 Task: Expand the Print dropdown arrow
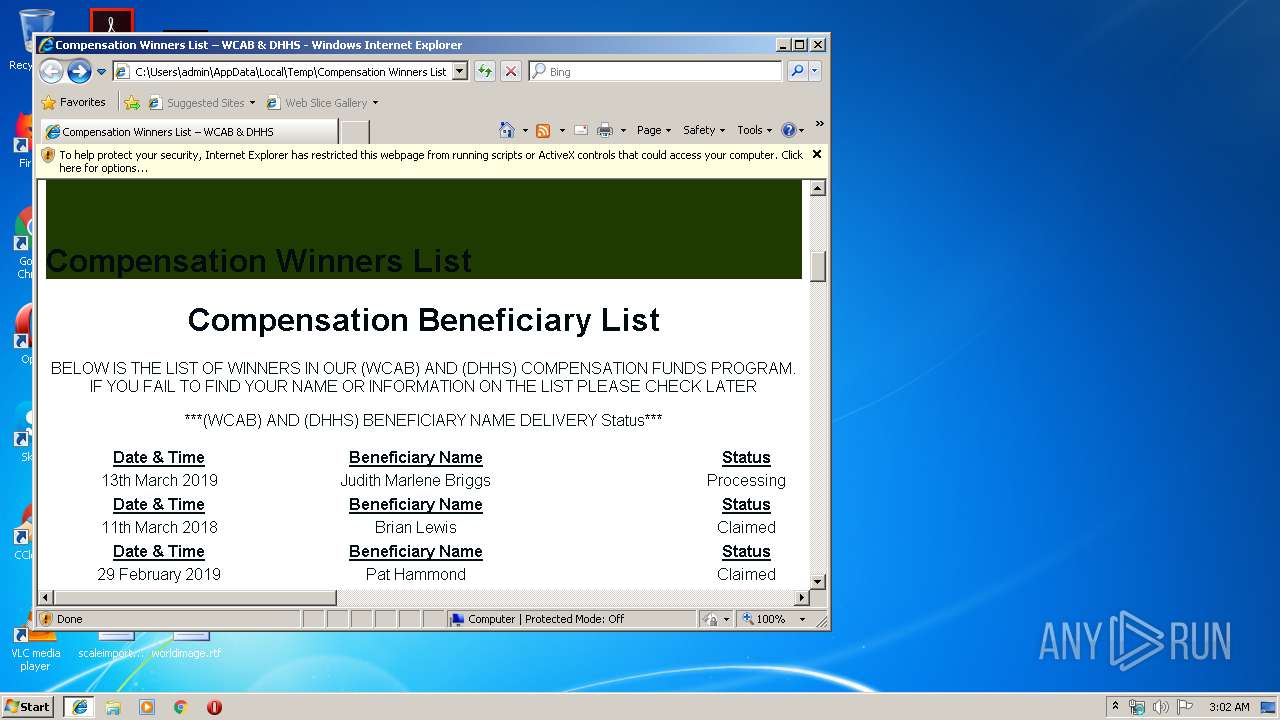pos(623,130)
